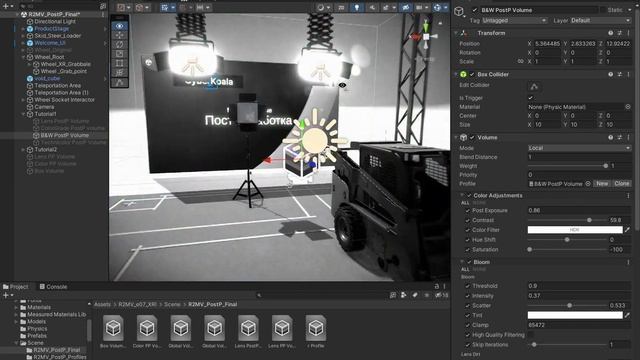Screen dimensions: 640x360
Task: Open the Volume Mode Local dropdown
Action: [x=579, y=148]
